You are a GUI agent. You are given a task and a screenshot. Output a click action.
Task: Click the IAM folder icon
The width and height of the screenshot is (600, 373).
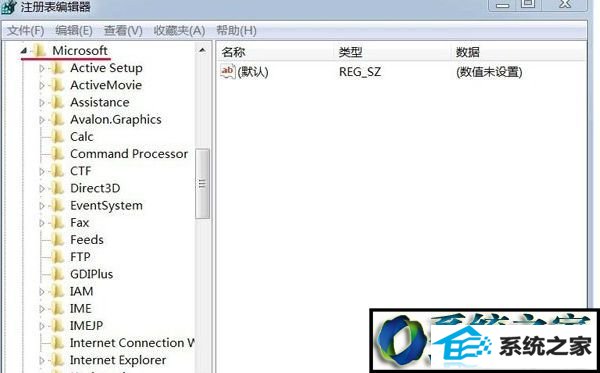tap(58, 292)
